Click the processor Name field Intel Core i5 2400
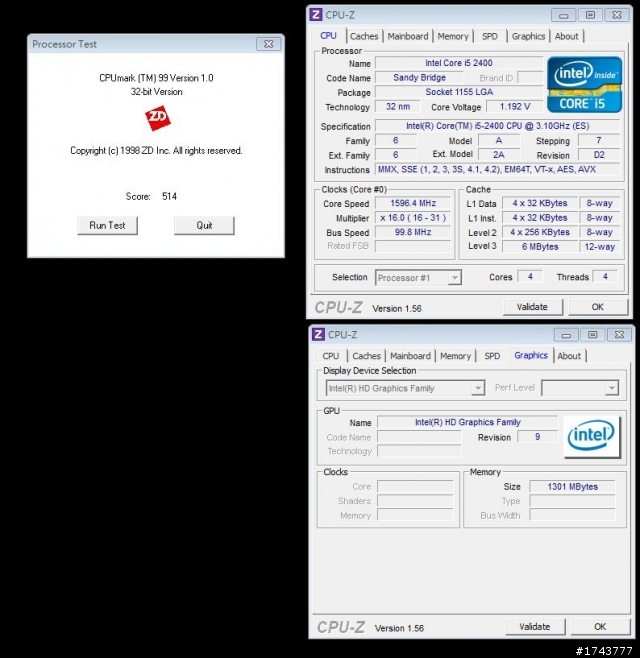 point(459,63)
